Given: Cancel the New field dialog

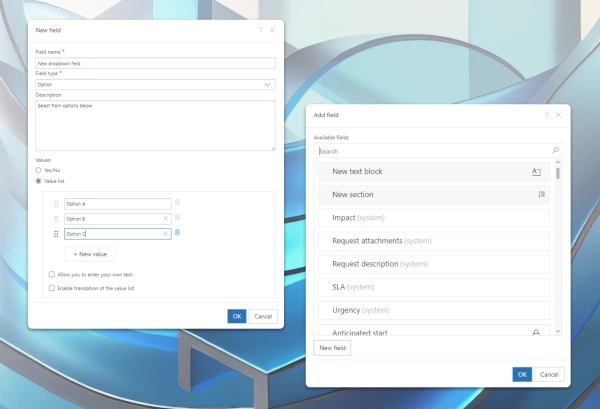Looking at the screenshot, I should [263, 316].
